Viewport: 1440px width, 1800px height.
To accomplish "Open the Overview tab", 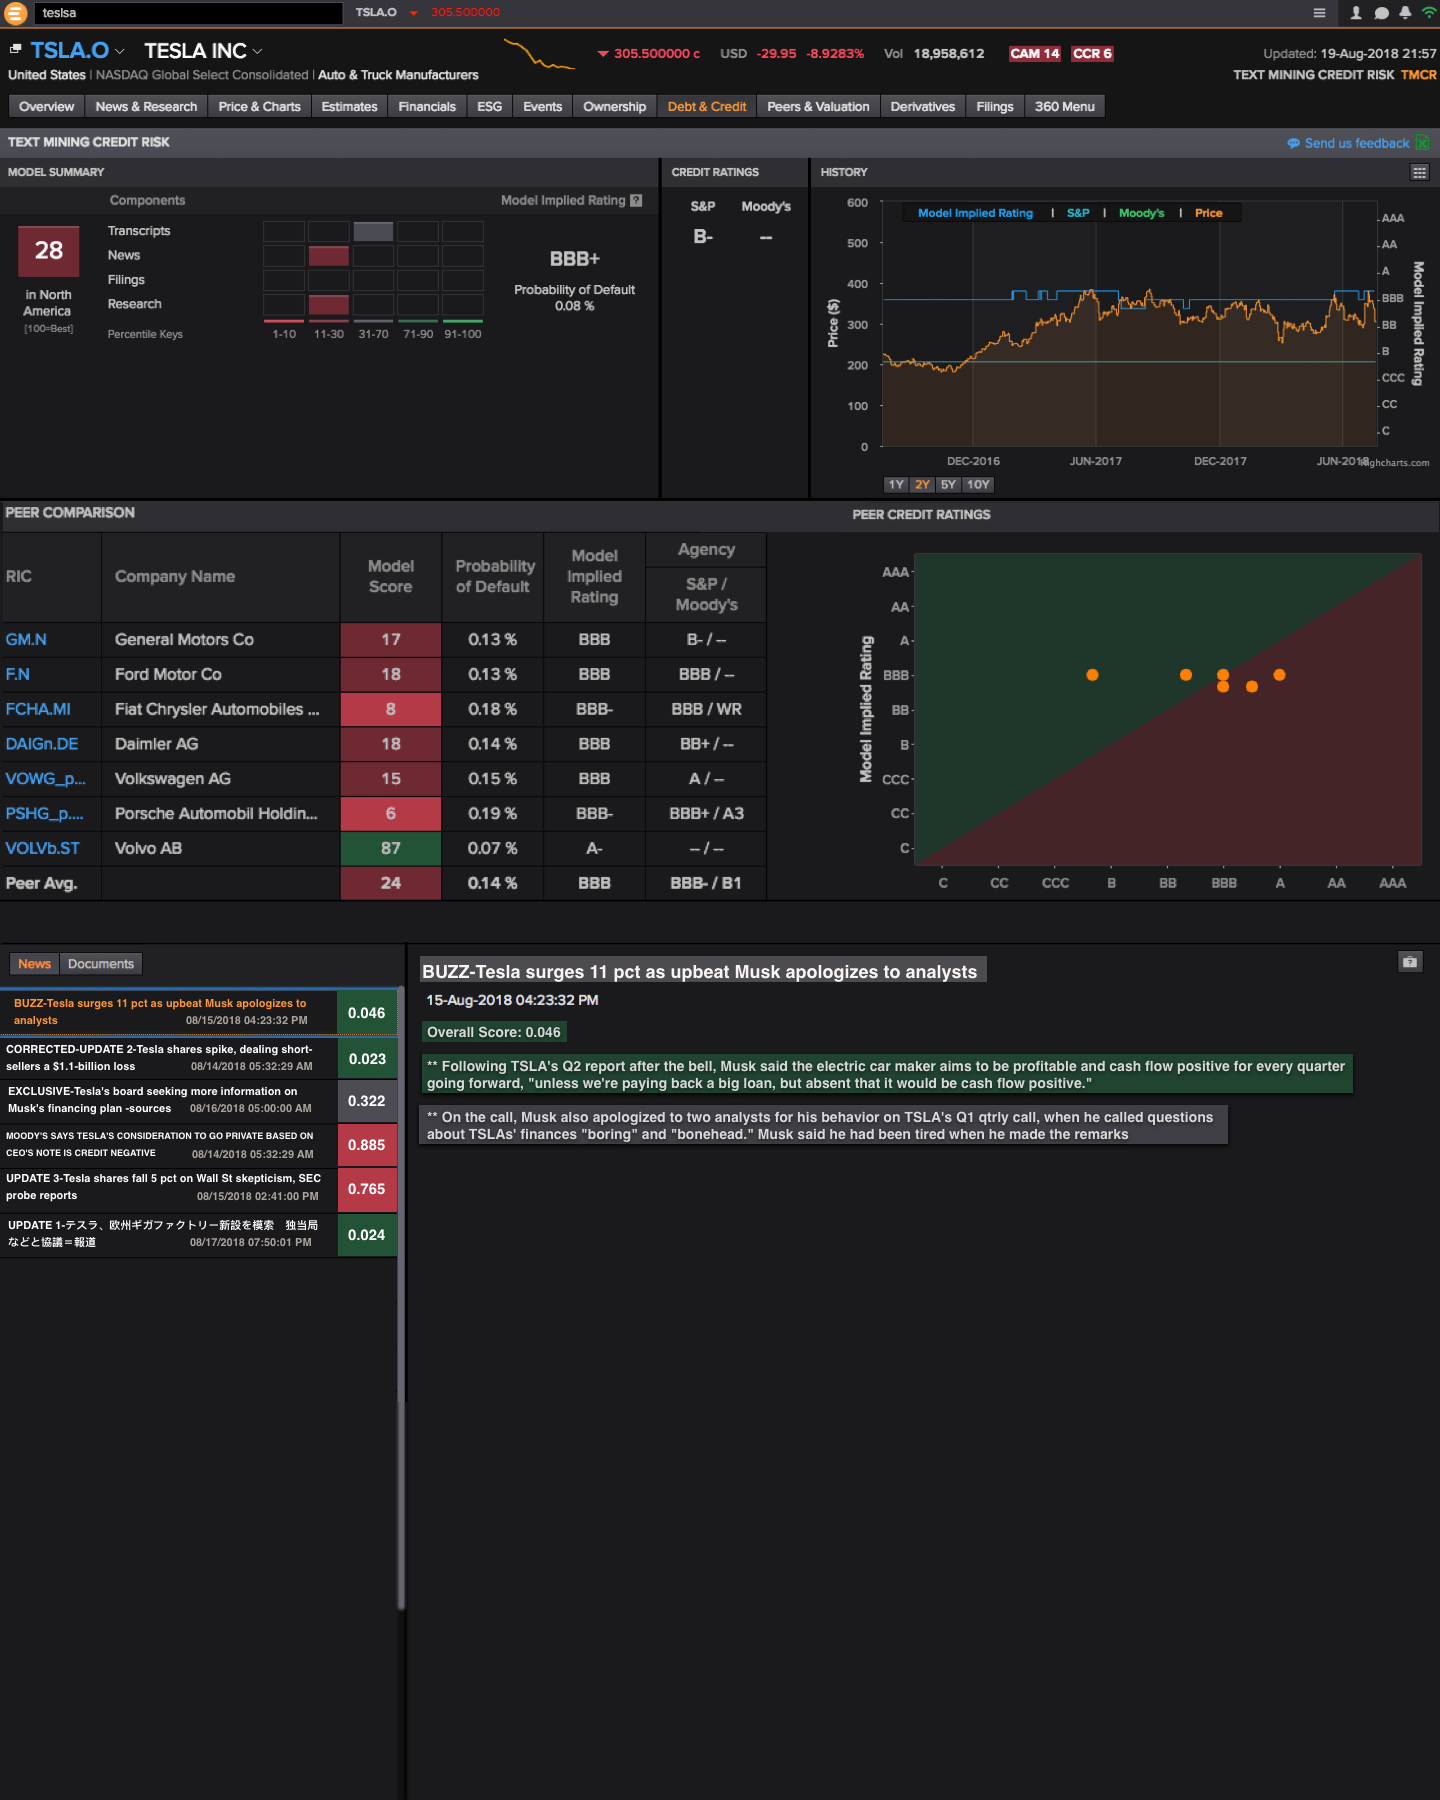I will click(x=46, y=107).
